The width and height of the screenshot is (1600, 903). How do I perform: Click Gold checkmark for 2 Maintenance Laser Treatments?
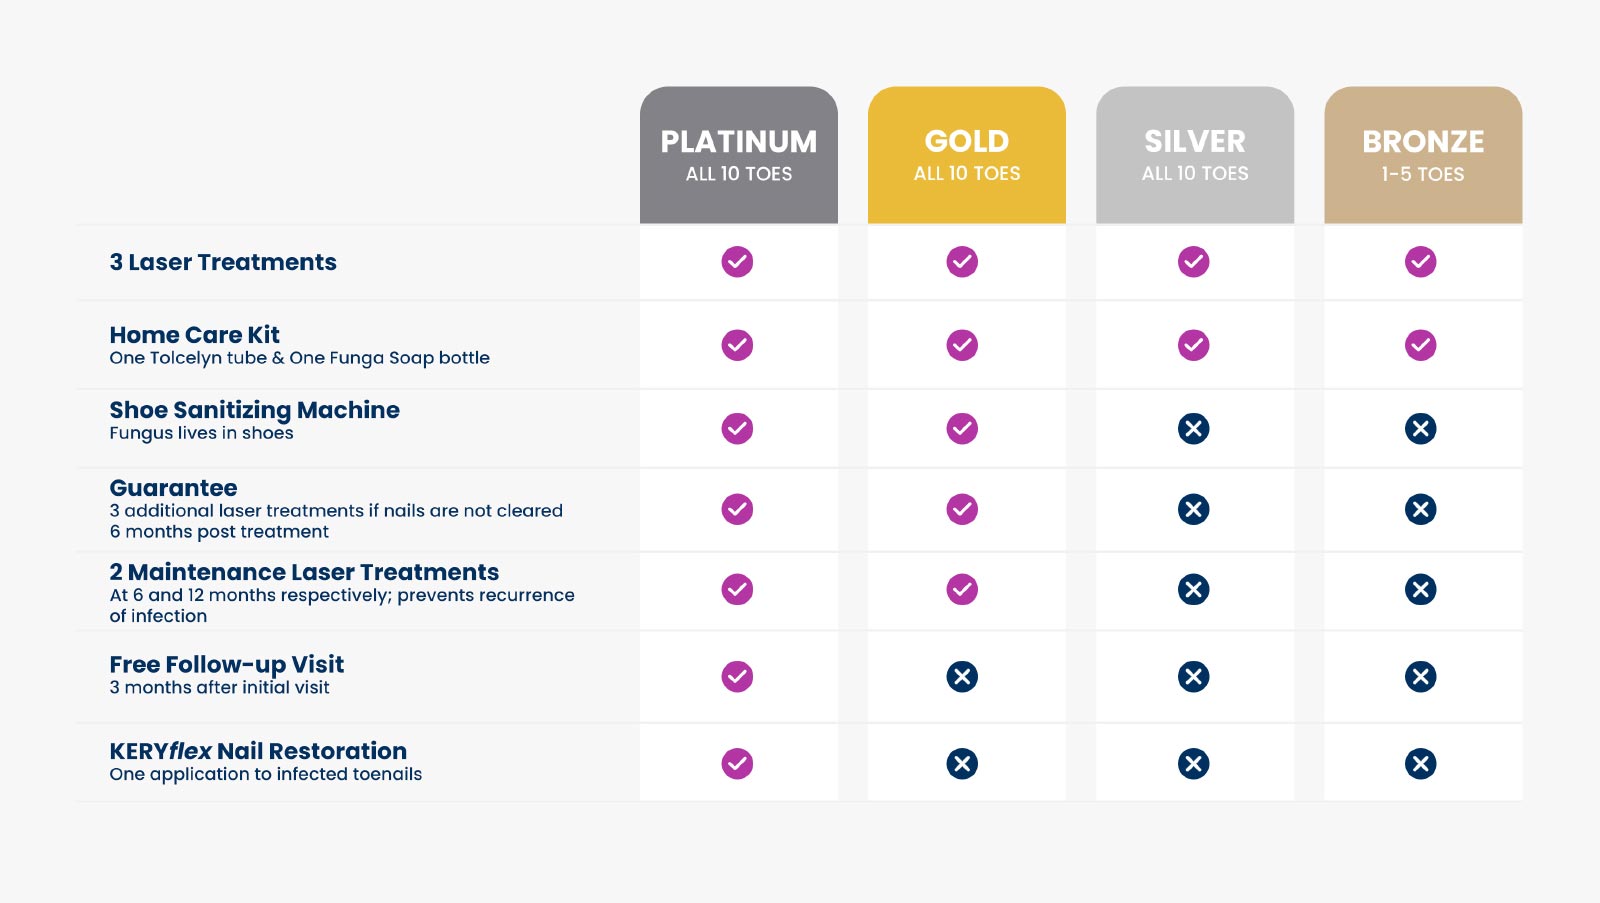pyautogui.click(x=962, y=589)
